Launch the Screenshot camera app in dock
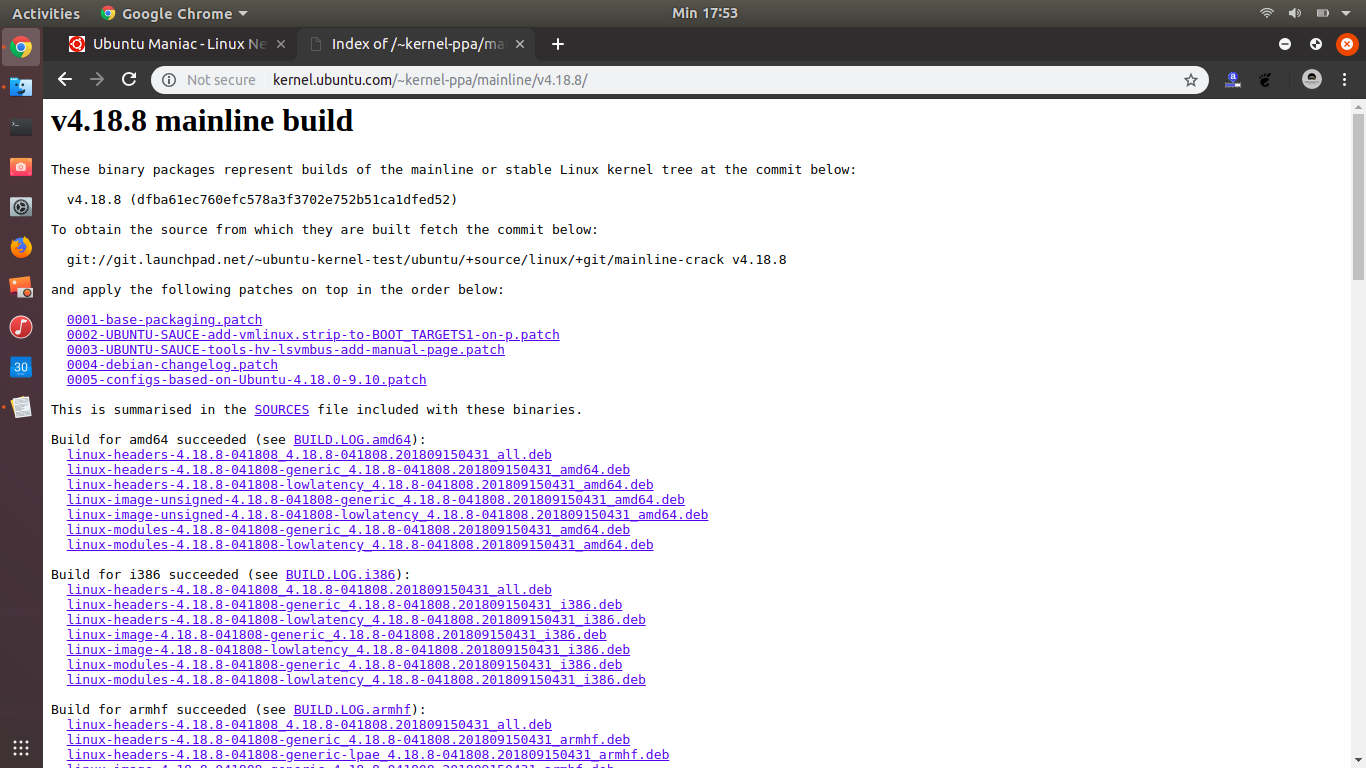1366x768 pixels. pos(21,167)
